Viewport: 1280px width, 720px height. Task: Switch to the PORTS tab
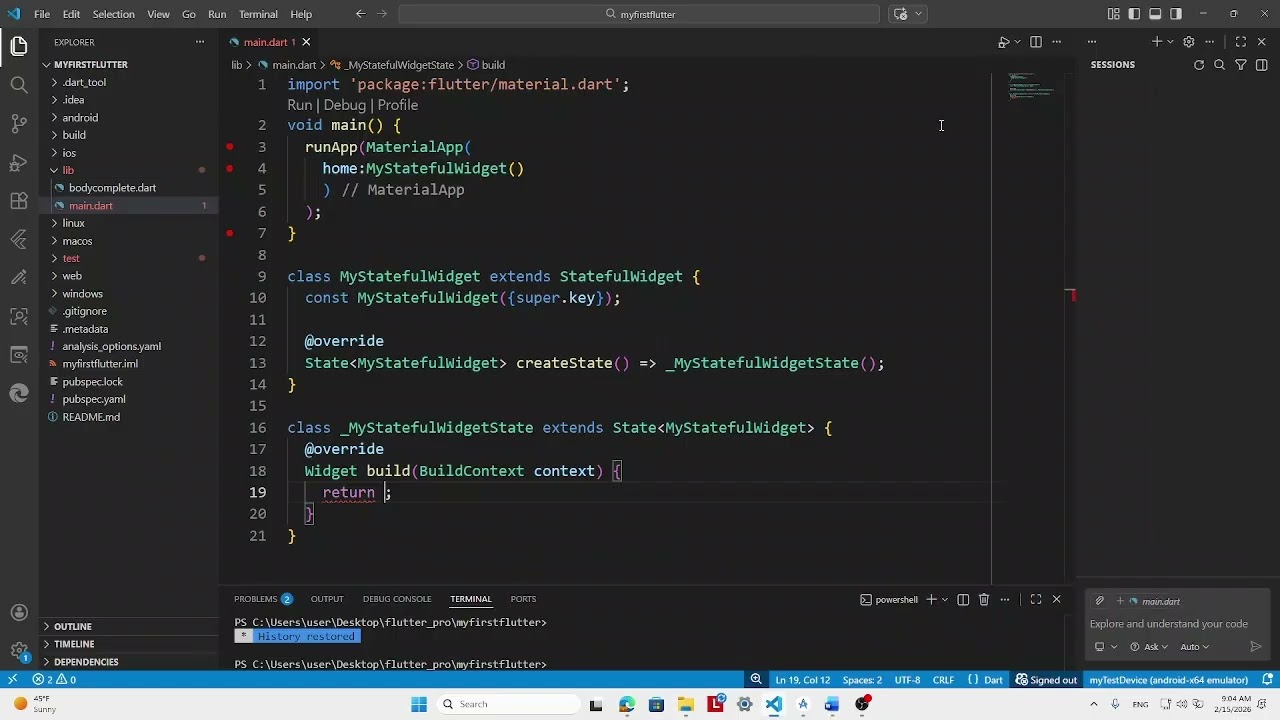point(523,599)
